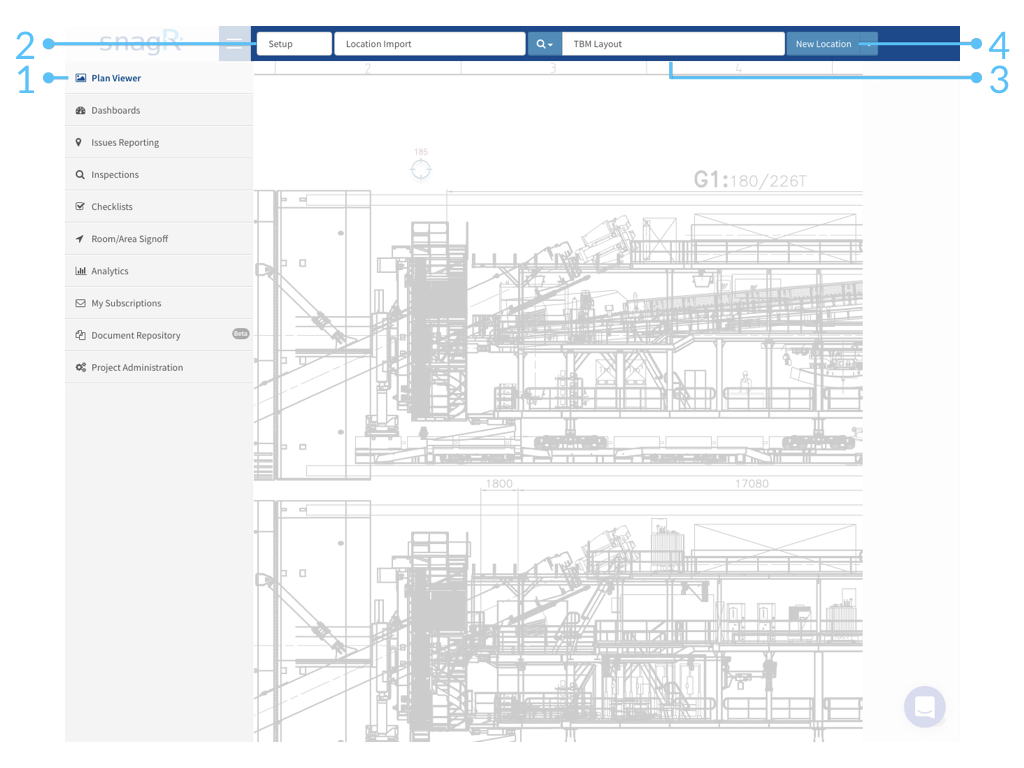This screenshot has height=768, width=1024.
Task: Go to Issues Reporting
Action: 159,142
